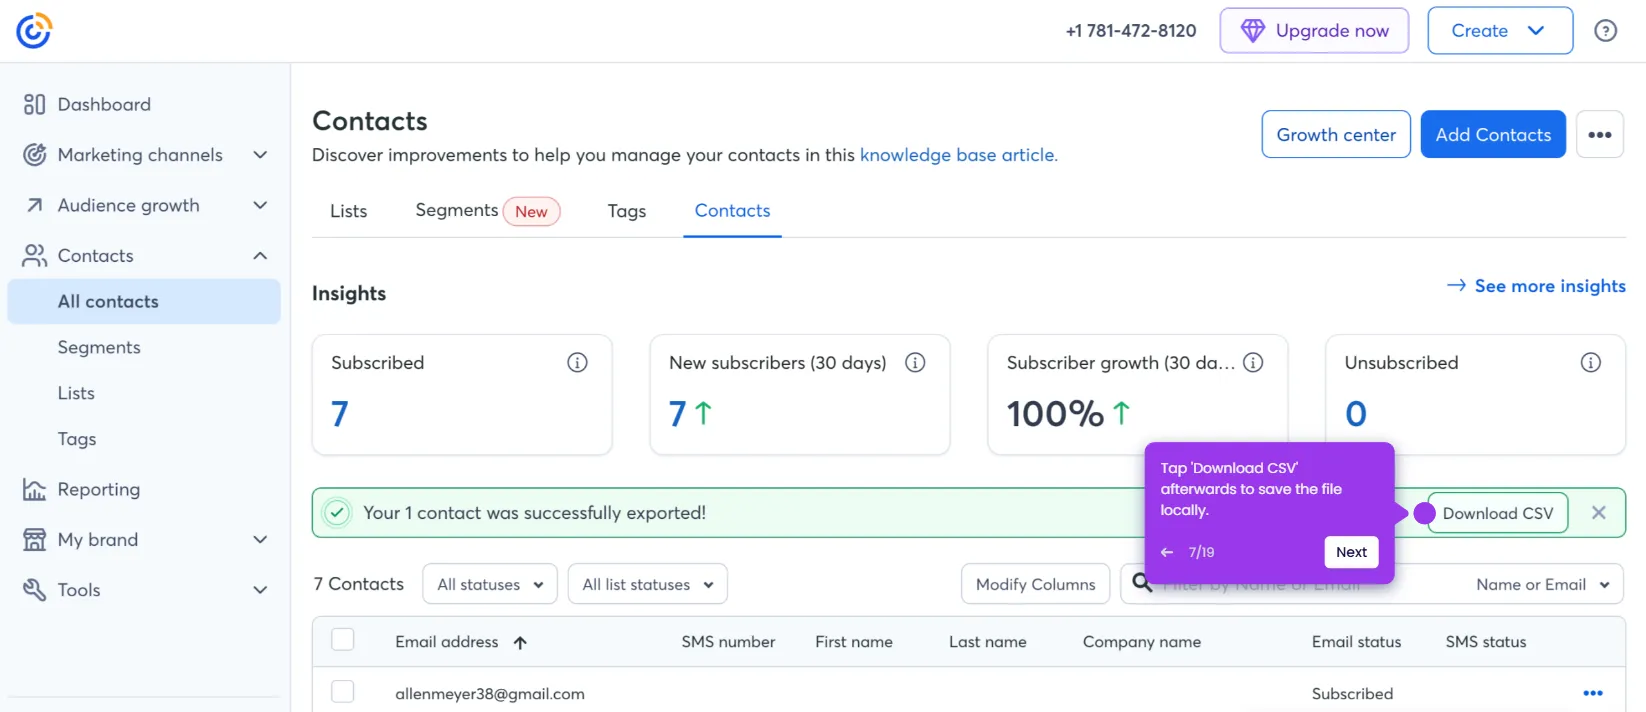The image size is (1646, 712).
Task: Open the All statuses dropdown
Action: pyautogui.click(x=490, y=584)
